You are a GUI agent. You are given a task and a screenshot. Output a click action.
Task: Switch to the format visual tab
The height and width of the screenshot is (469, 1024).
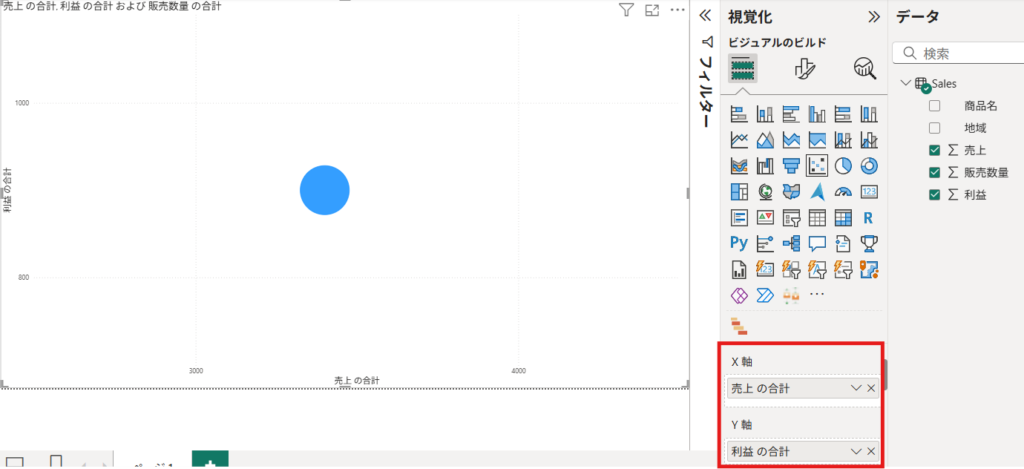click(805, 68)
